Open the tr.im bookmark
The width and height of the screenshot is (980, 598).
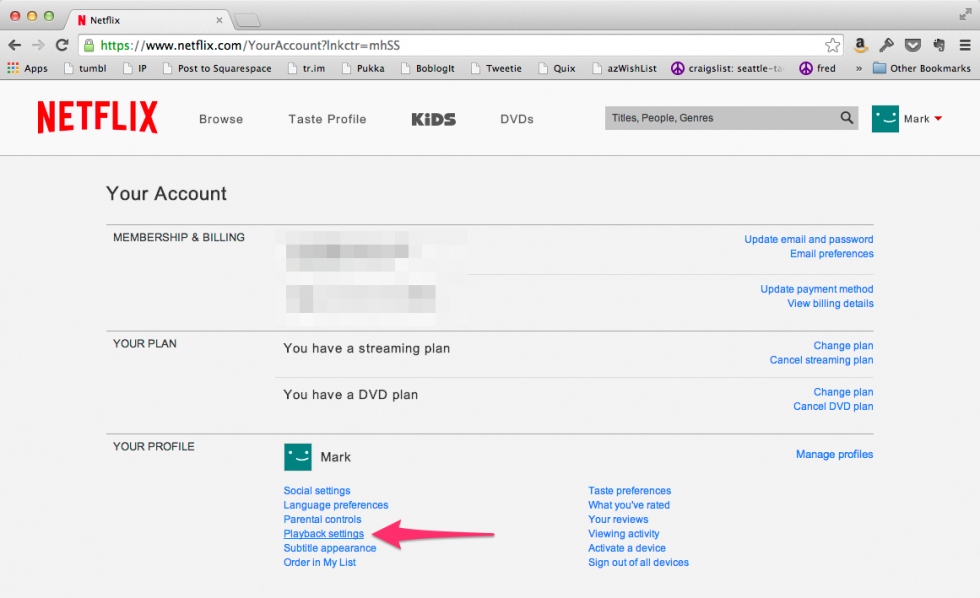tap(306, 68)
